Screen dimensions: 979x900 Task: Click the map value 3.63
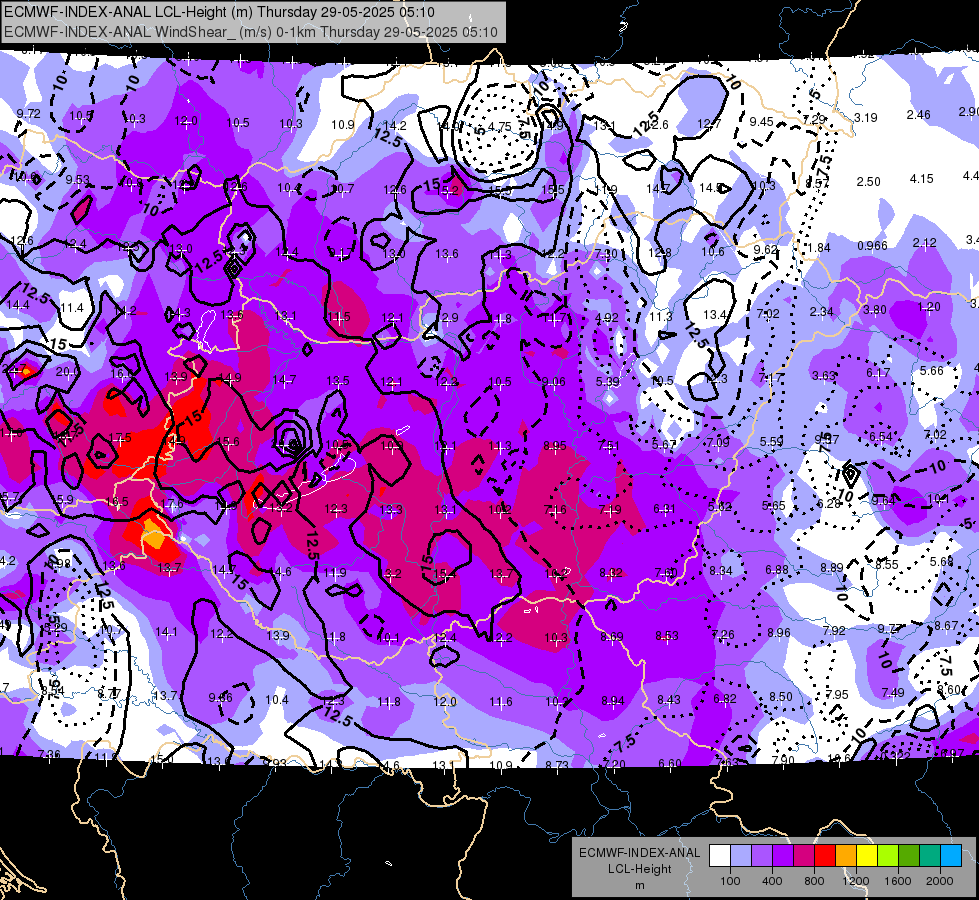[x=824, y=375]
